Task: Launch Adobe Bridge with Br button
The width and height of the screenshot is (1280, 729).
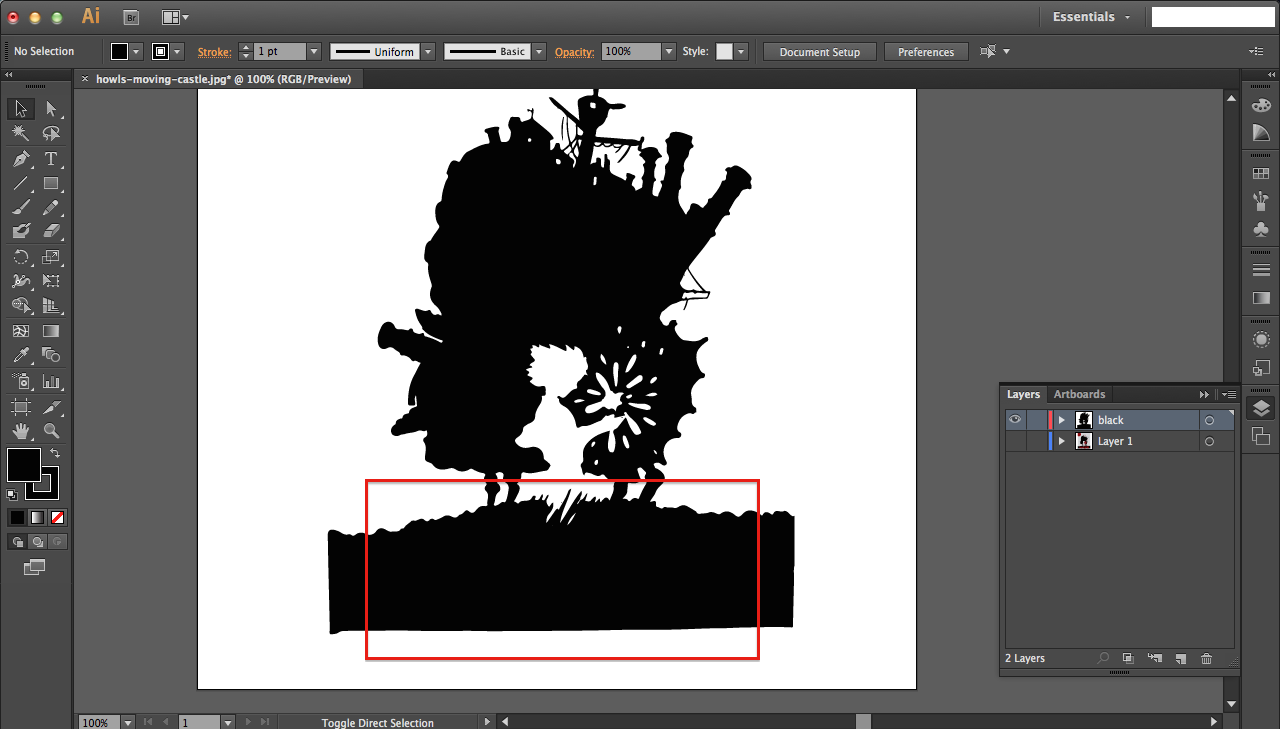Action: [x=131, y=17]
